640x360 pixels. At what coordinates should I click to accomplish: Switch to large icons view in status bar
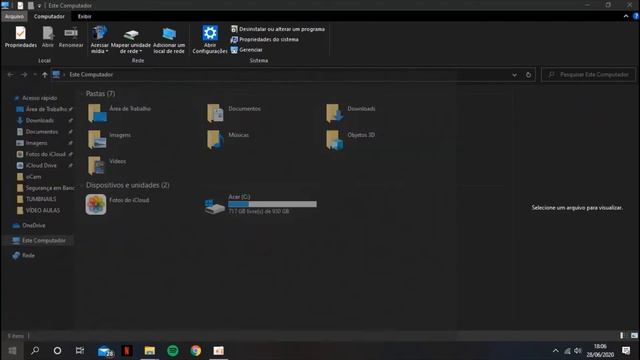coord(634,336)
